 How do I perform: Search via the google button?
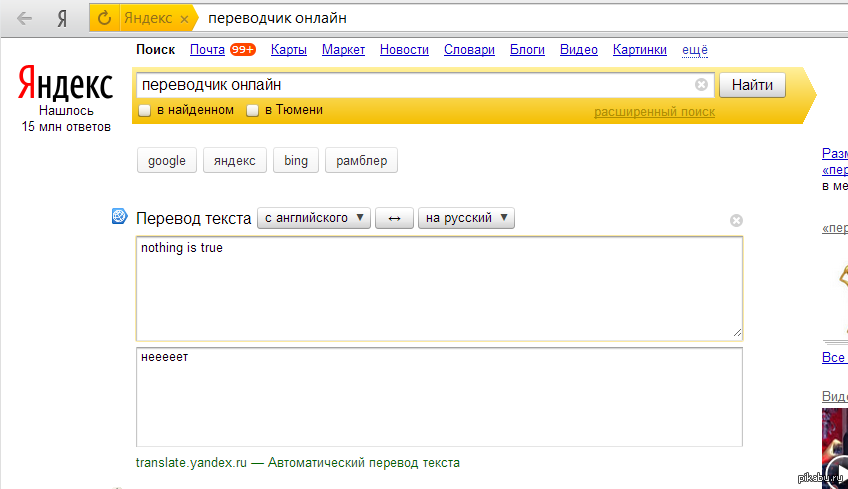(167, 161)
